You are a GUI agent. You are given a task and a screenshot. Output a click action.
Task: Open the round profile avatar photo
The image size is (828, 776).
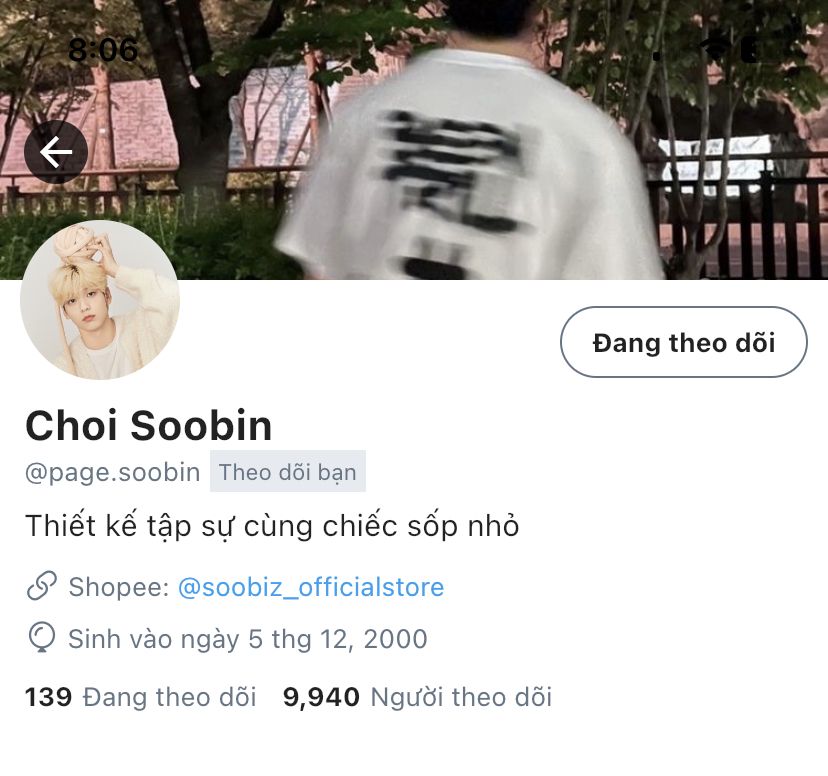point(100,299)
